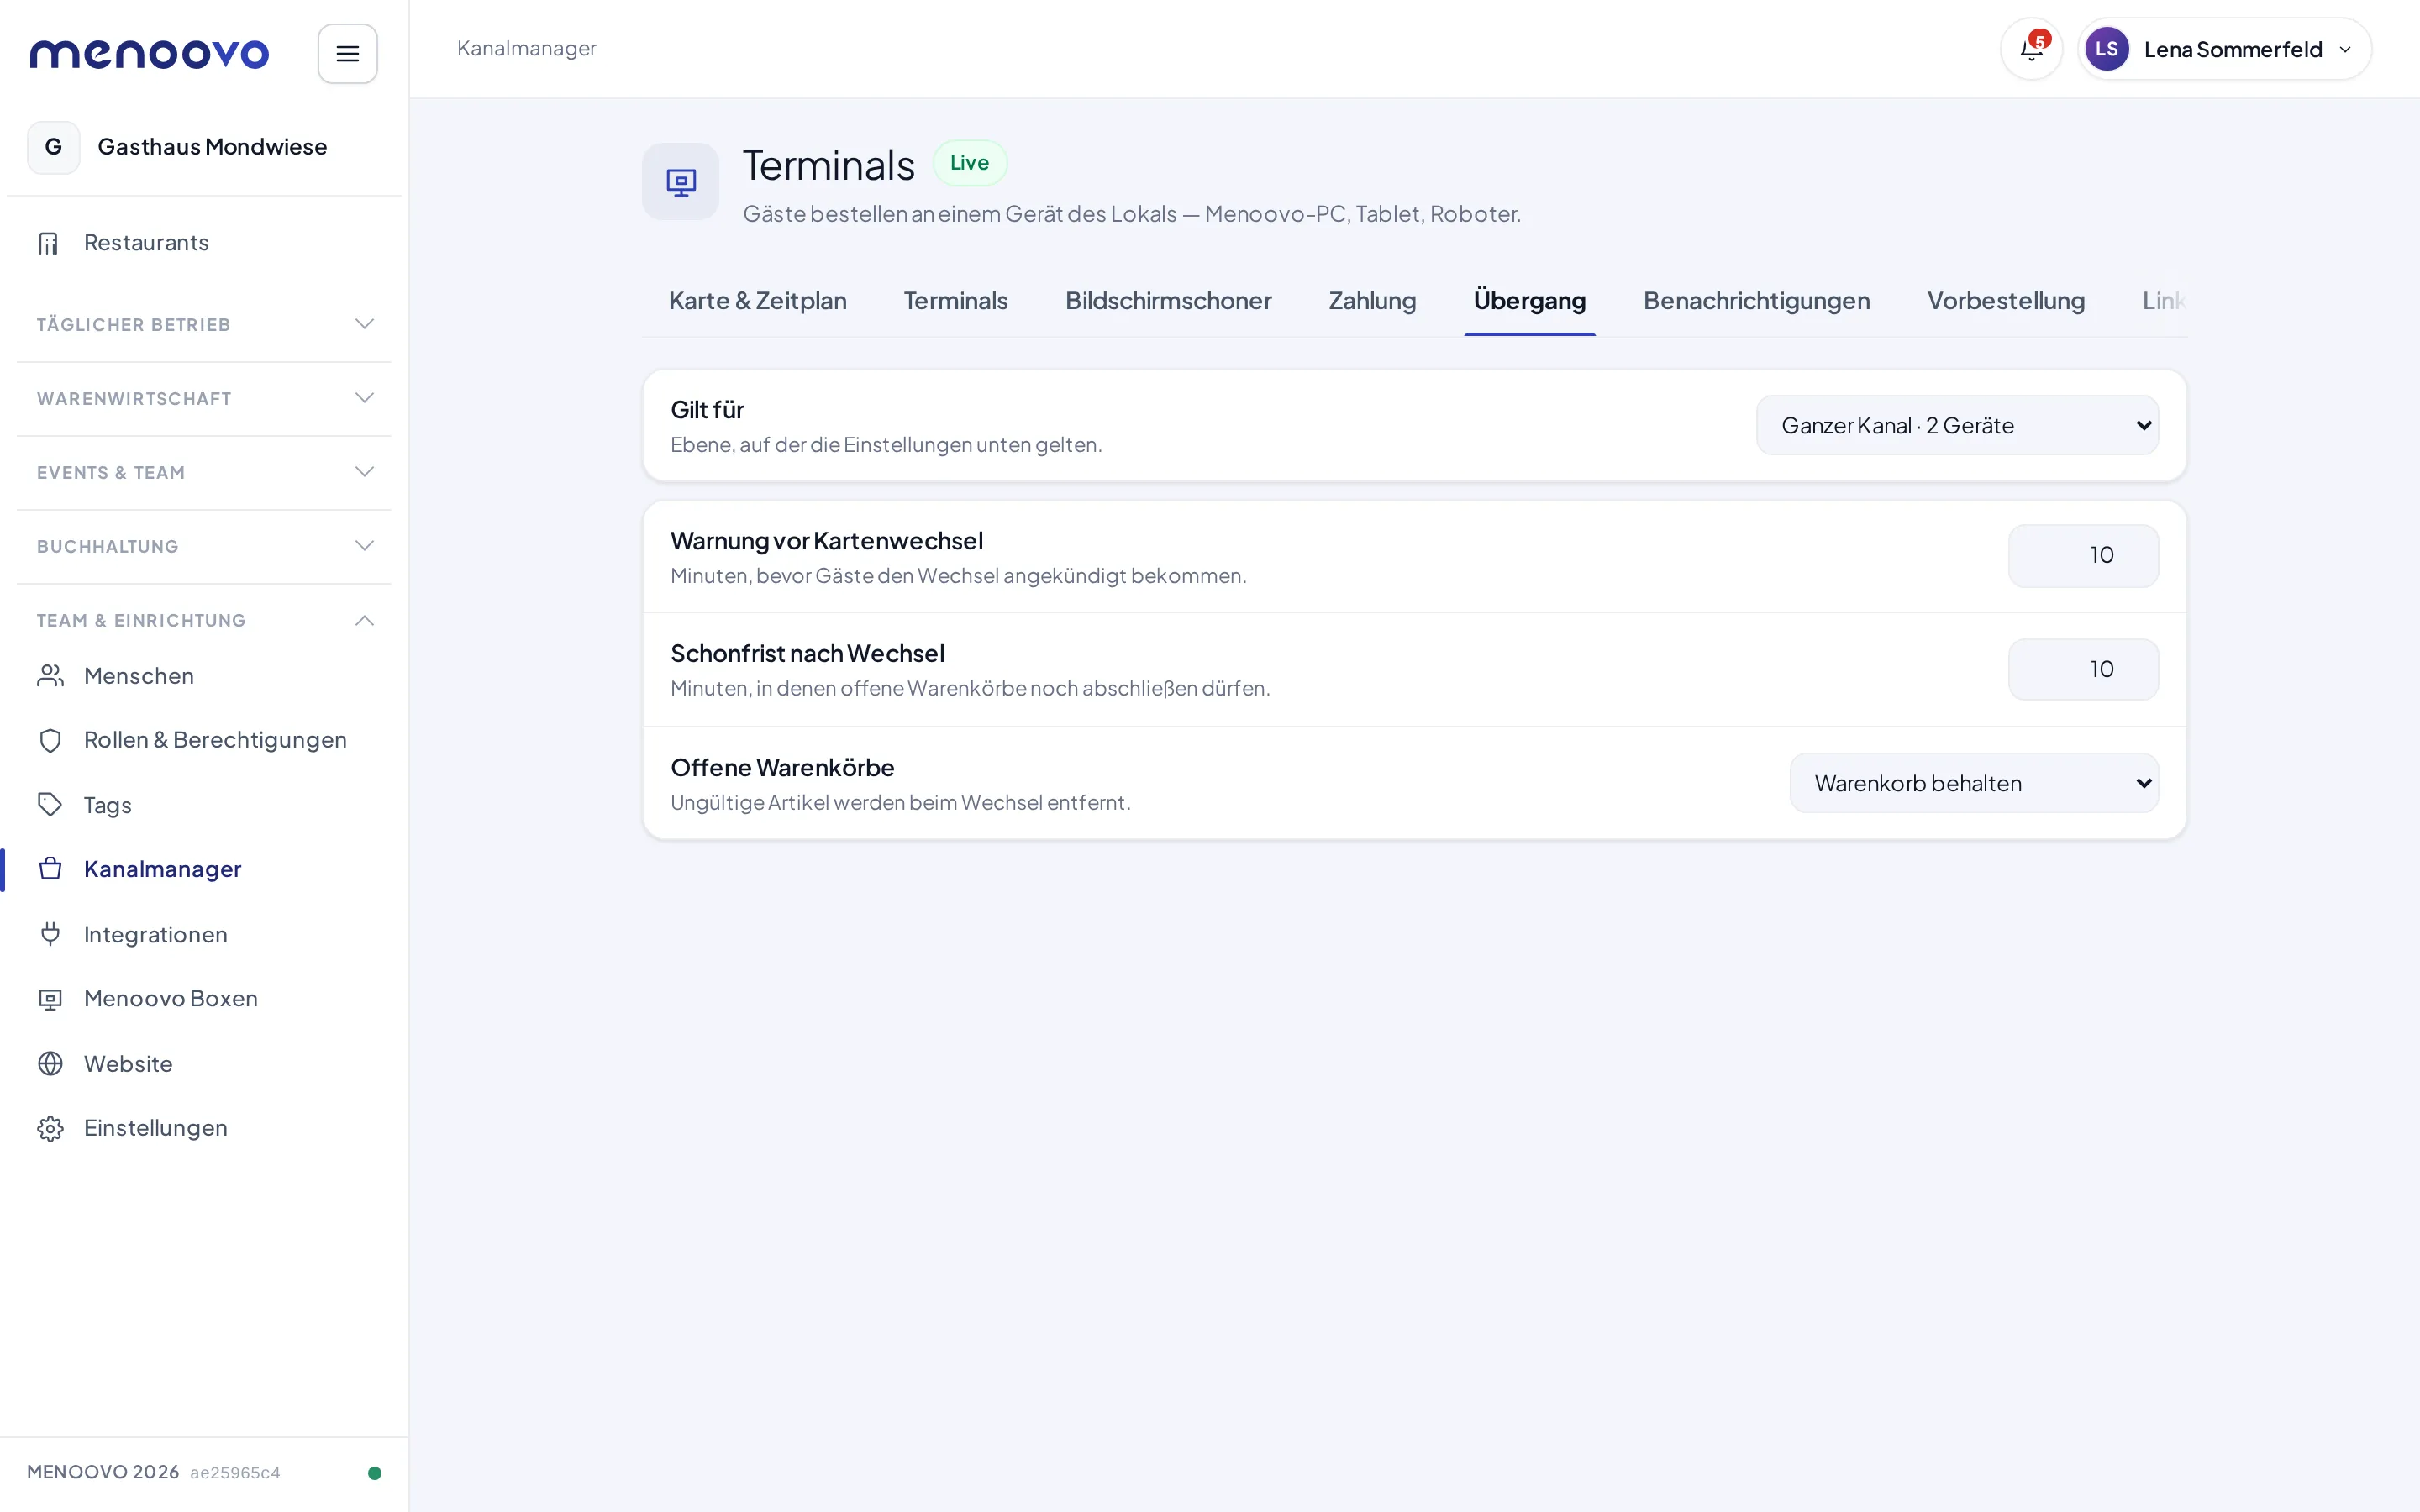Click the Warnung vor Kartenwechsel minutes field
Viewport: 2420px width, 1512px height.
[x=2083, y=555]
